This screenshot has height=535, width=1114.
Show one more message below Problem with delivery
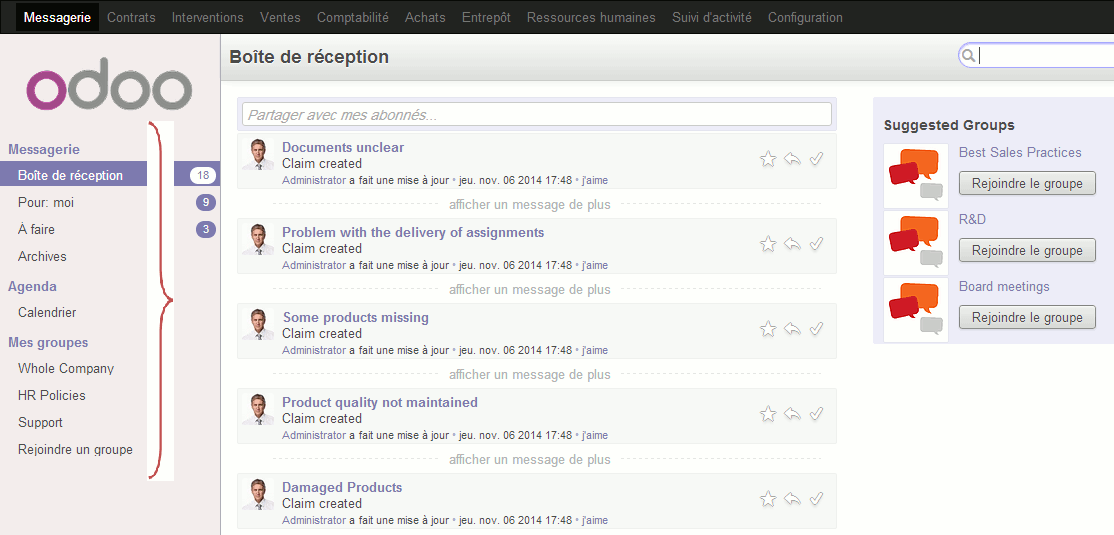(529, 290)
